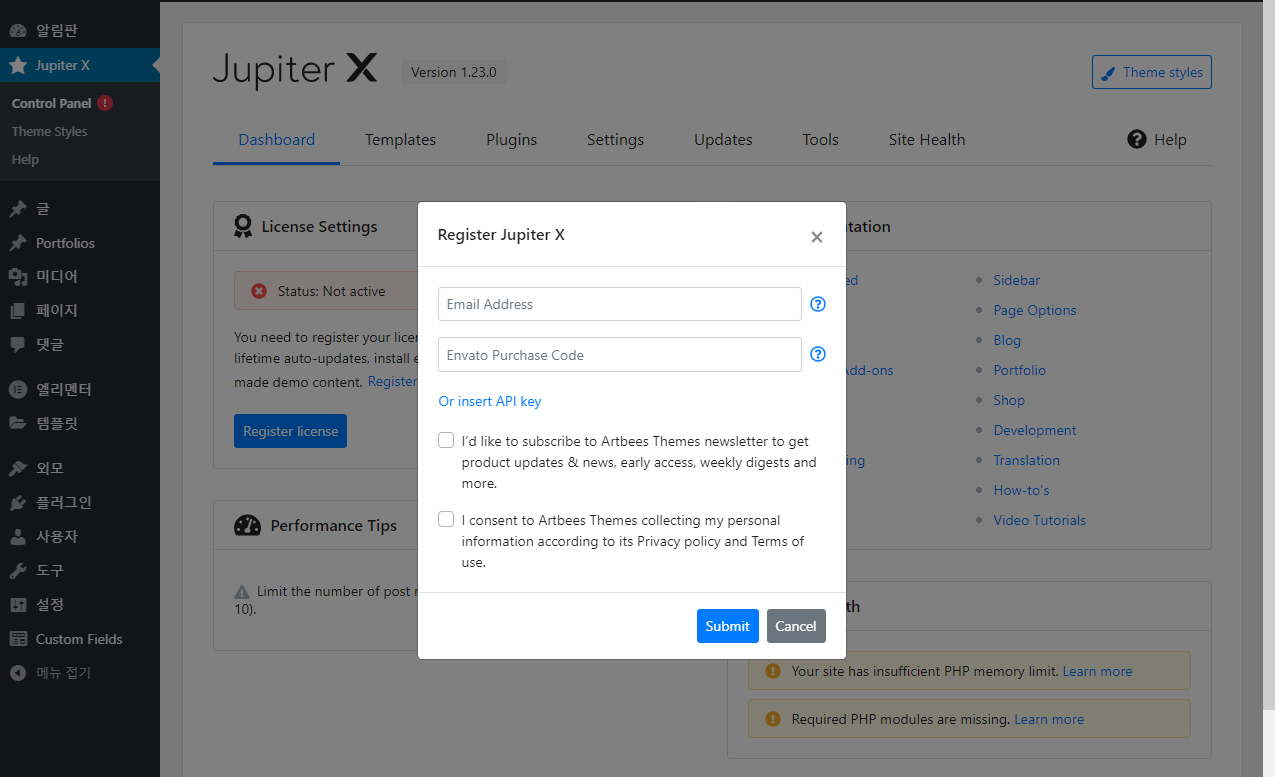Click the Version 1.23.0 badge
The image size is (1275, 777).
pyautogui.click(x=454, y=72)
